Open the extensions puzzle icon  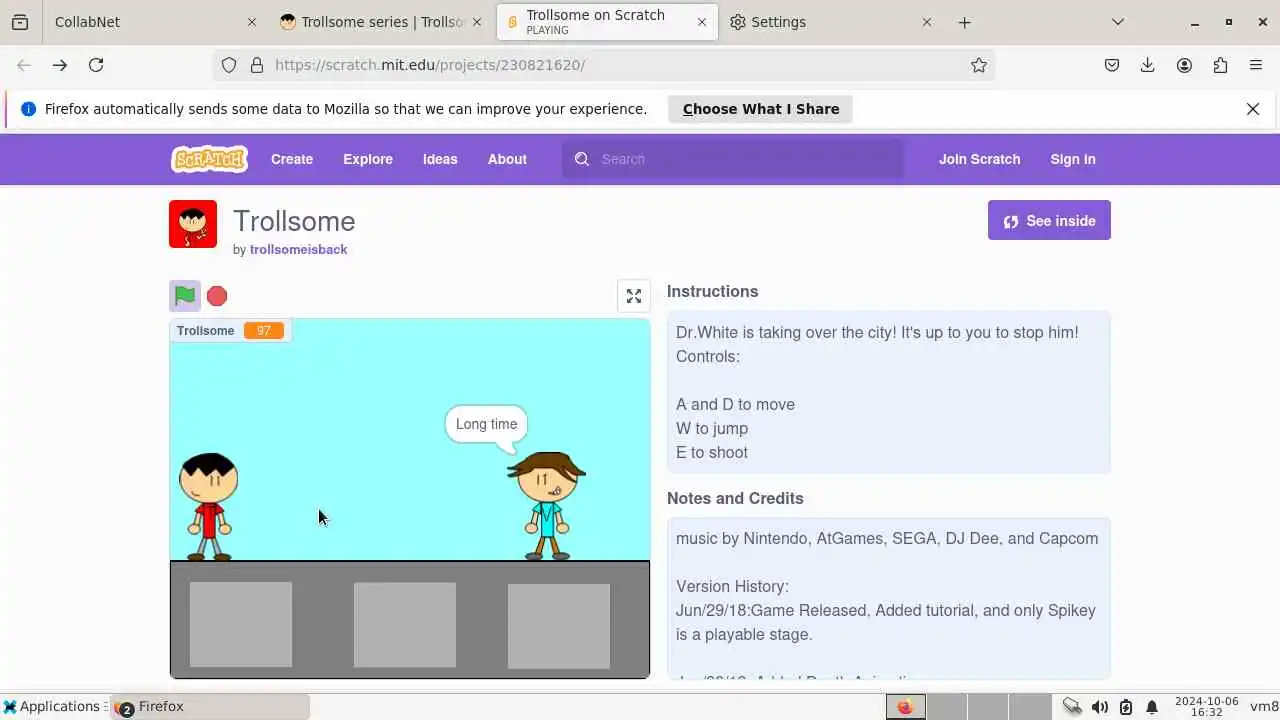tap(1220, 65)
